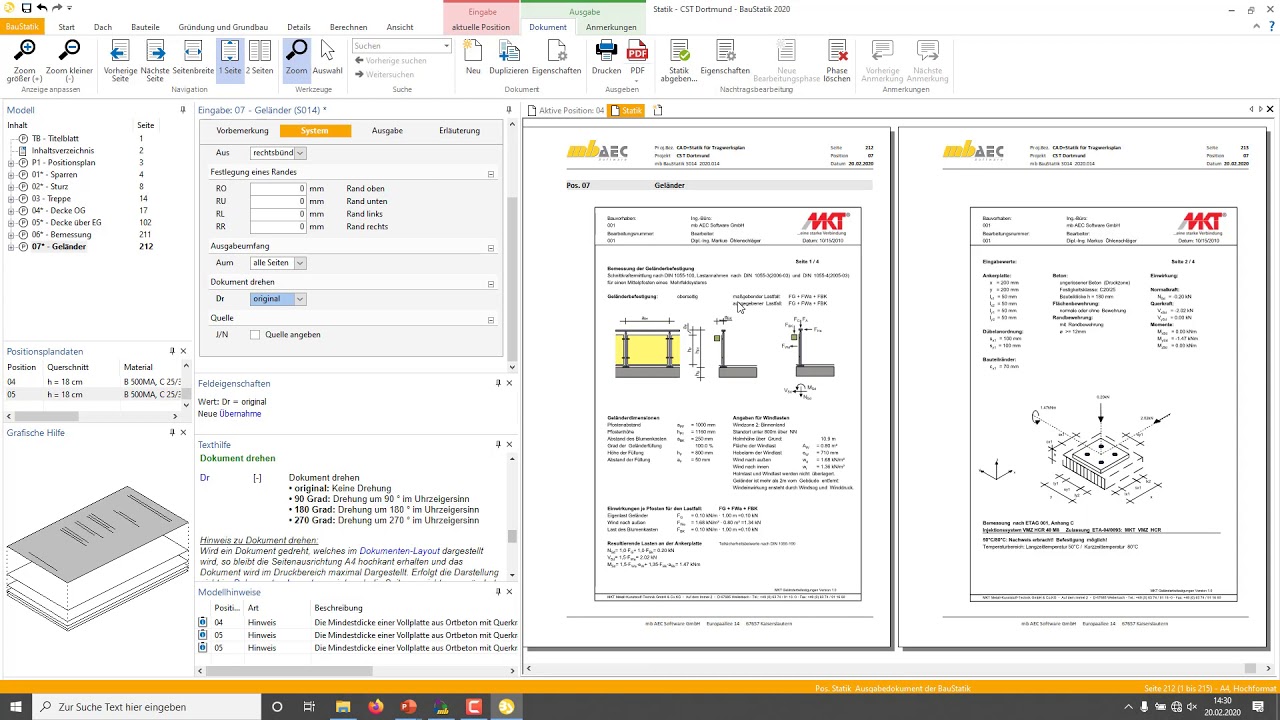Image resolution: width=1280 pixels, height=720 pixels.
Task: Collapse the Ausgabeumfang section
Action: pyautogui.click(x=491, y=247)
